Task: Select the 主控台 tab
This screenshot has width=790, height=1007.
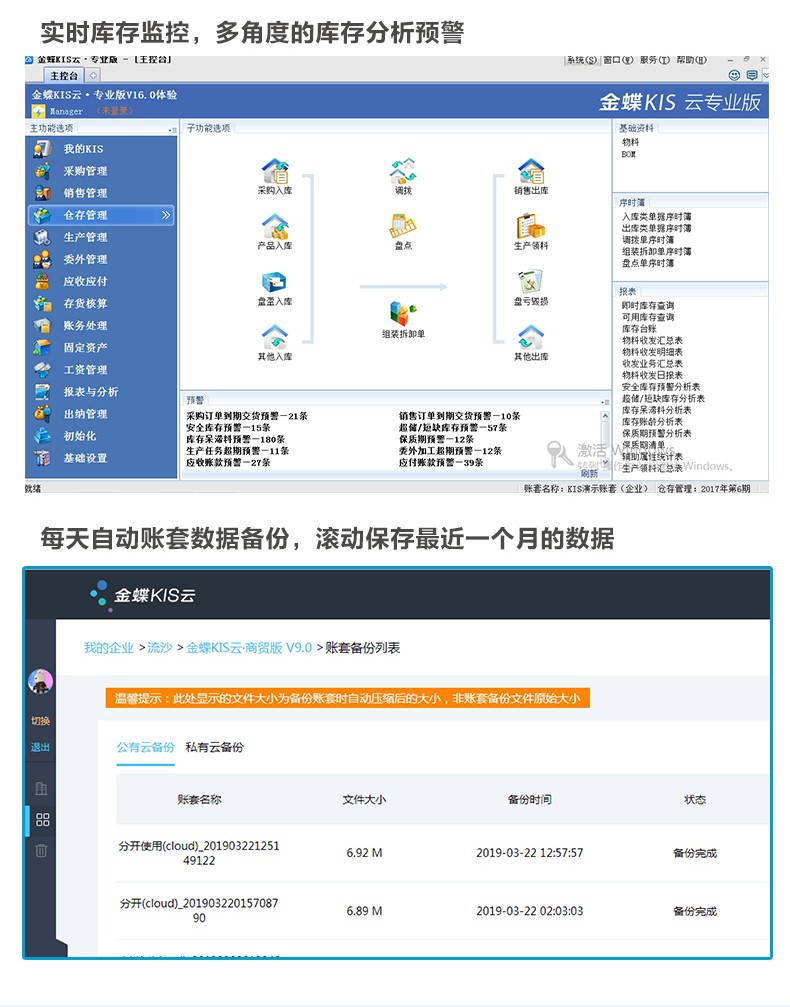Action: (x=64, y=76)
